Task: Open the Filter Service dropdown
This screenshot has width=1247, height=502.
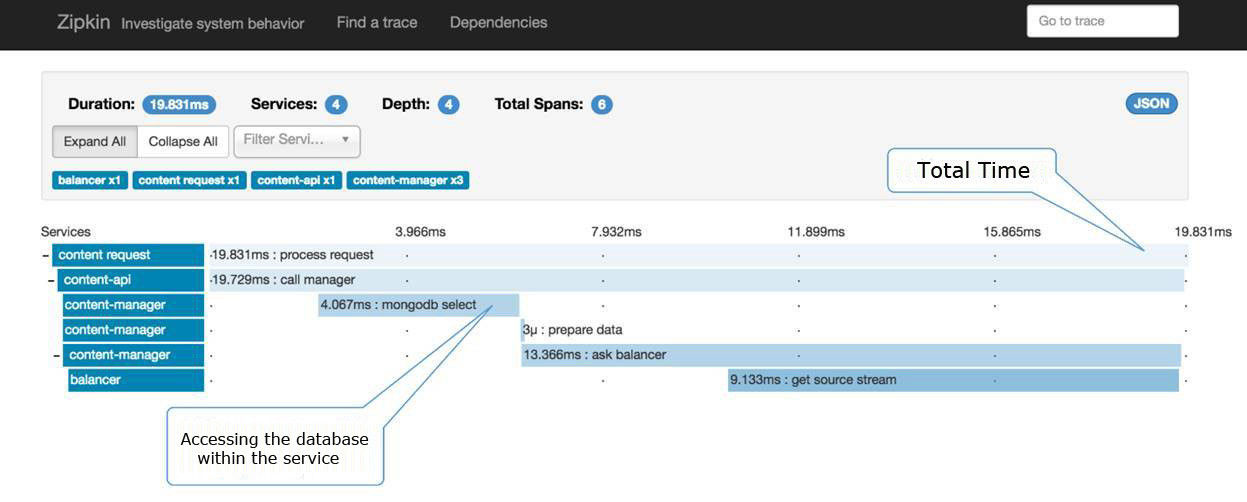Action: [297, 140]
